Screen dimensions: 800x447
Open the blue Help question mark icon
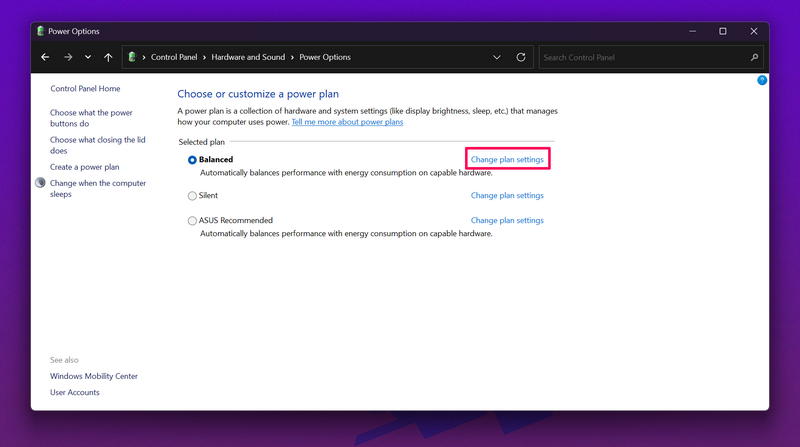pyautogui.click(x=762, y=80)
